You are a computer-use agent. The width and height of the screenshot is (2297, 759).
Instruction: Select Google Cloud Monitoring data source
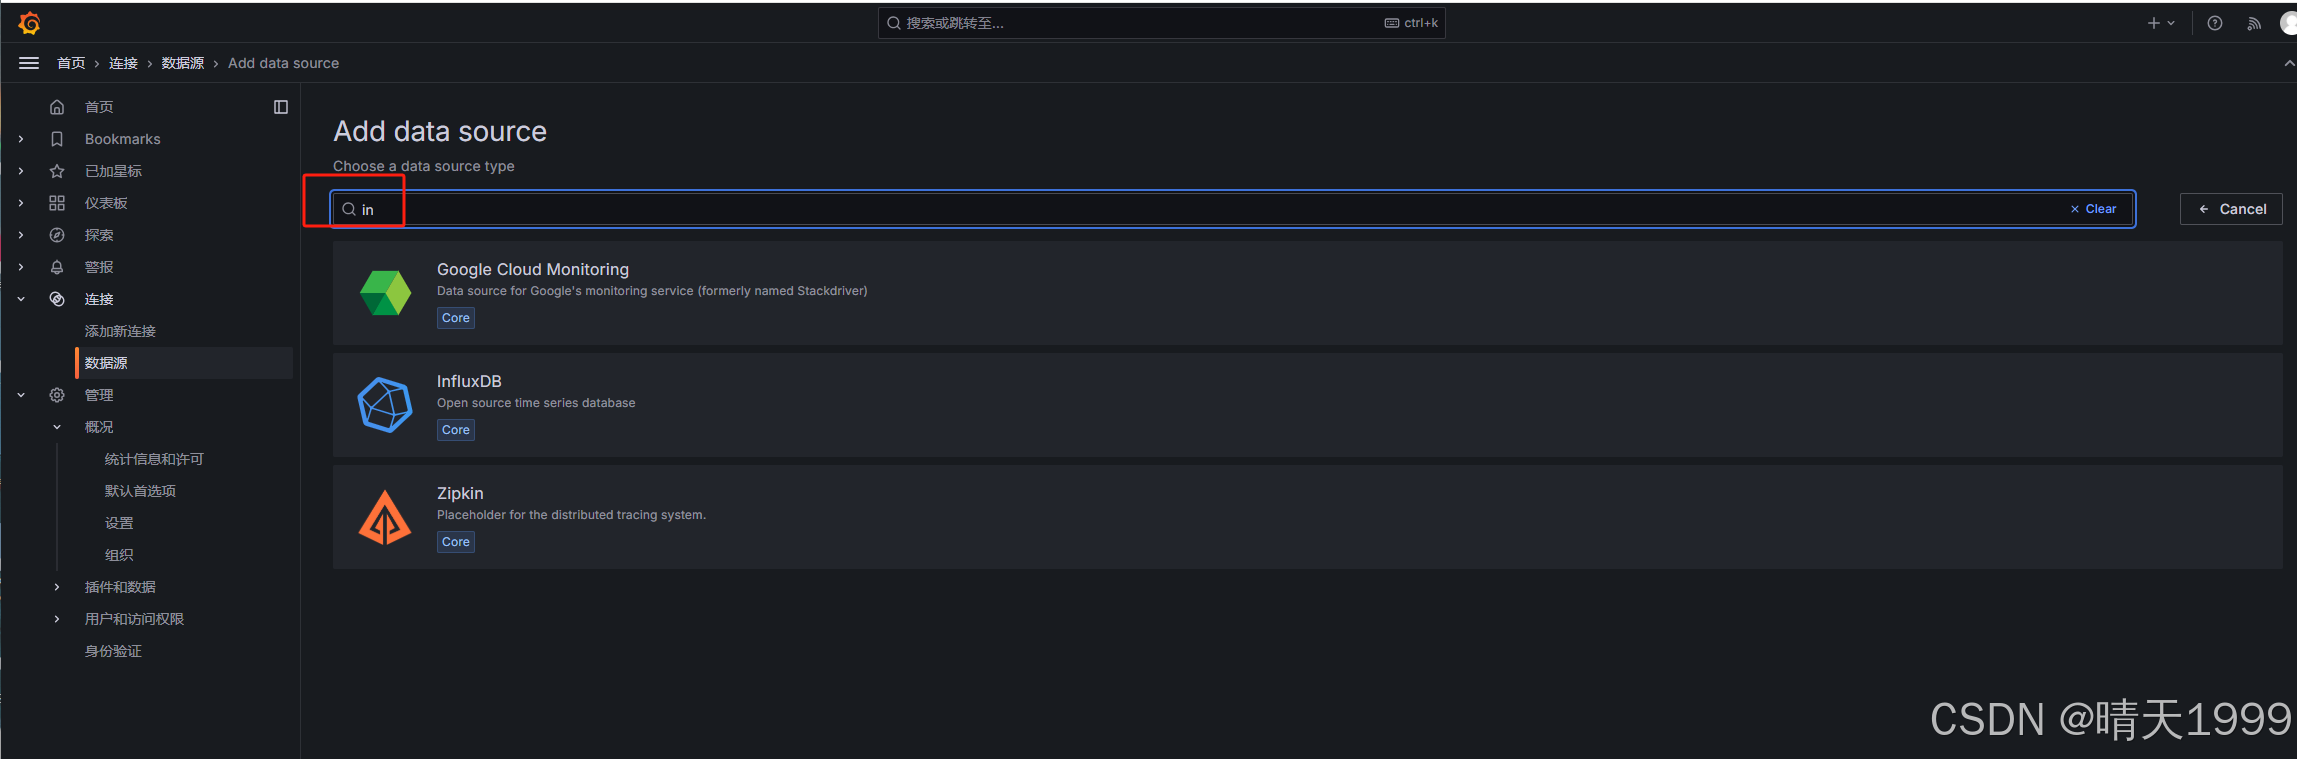tap(1308, 293)
